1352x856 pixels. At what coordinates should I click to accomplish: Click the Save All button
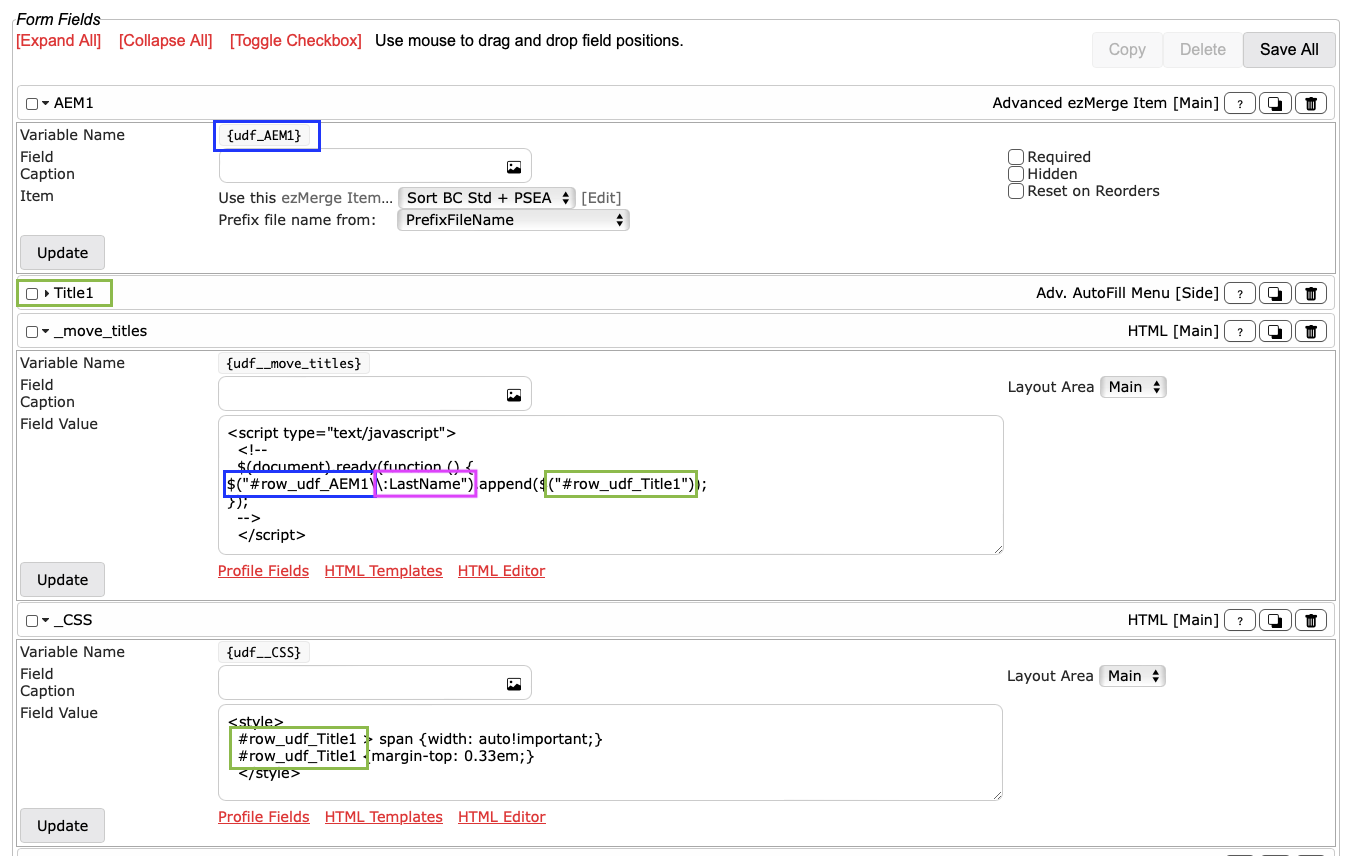pyautogui.click(x=1289, y=50)
